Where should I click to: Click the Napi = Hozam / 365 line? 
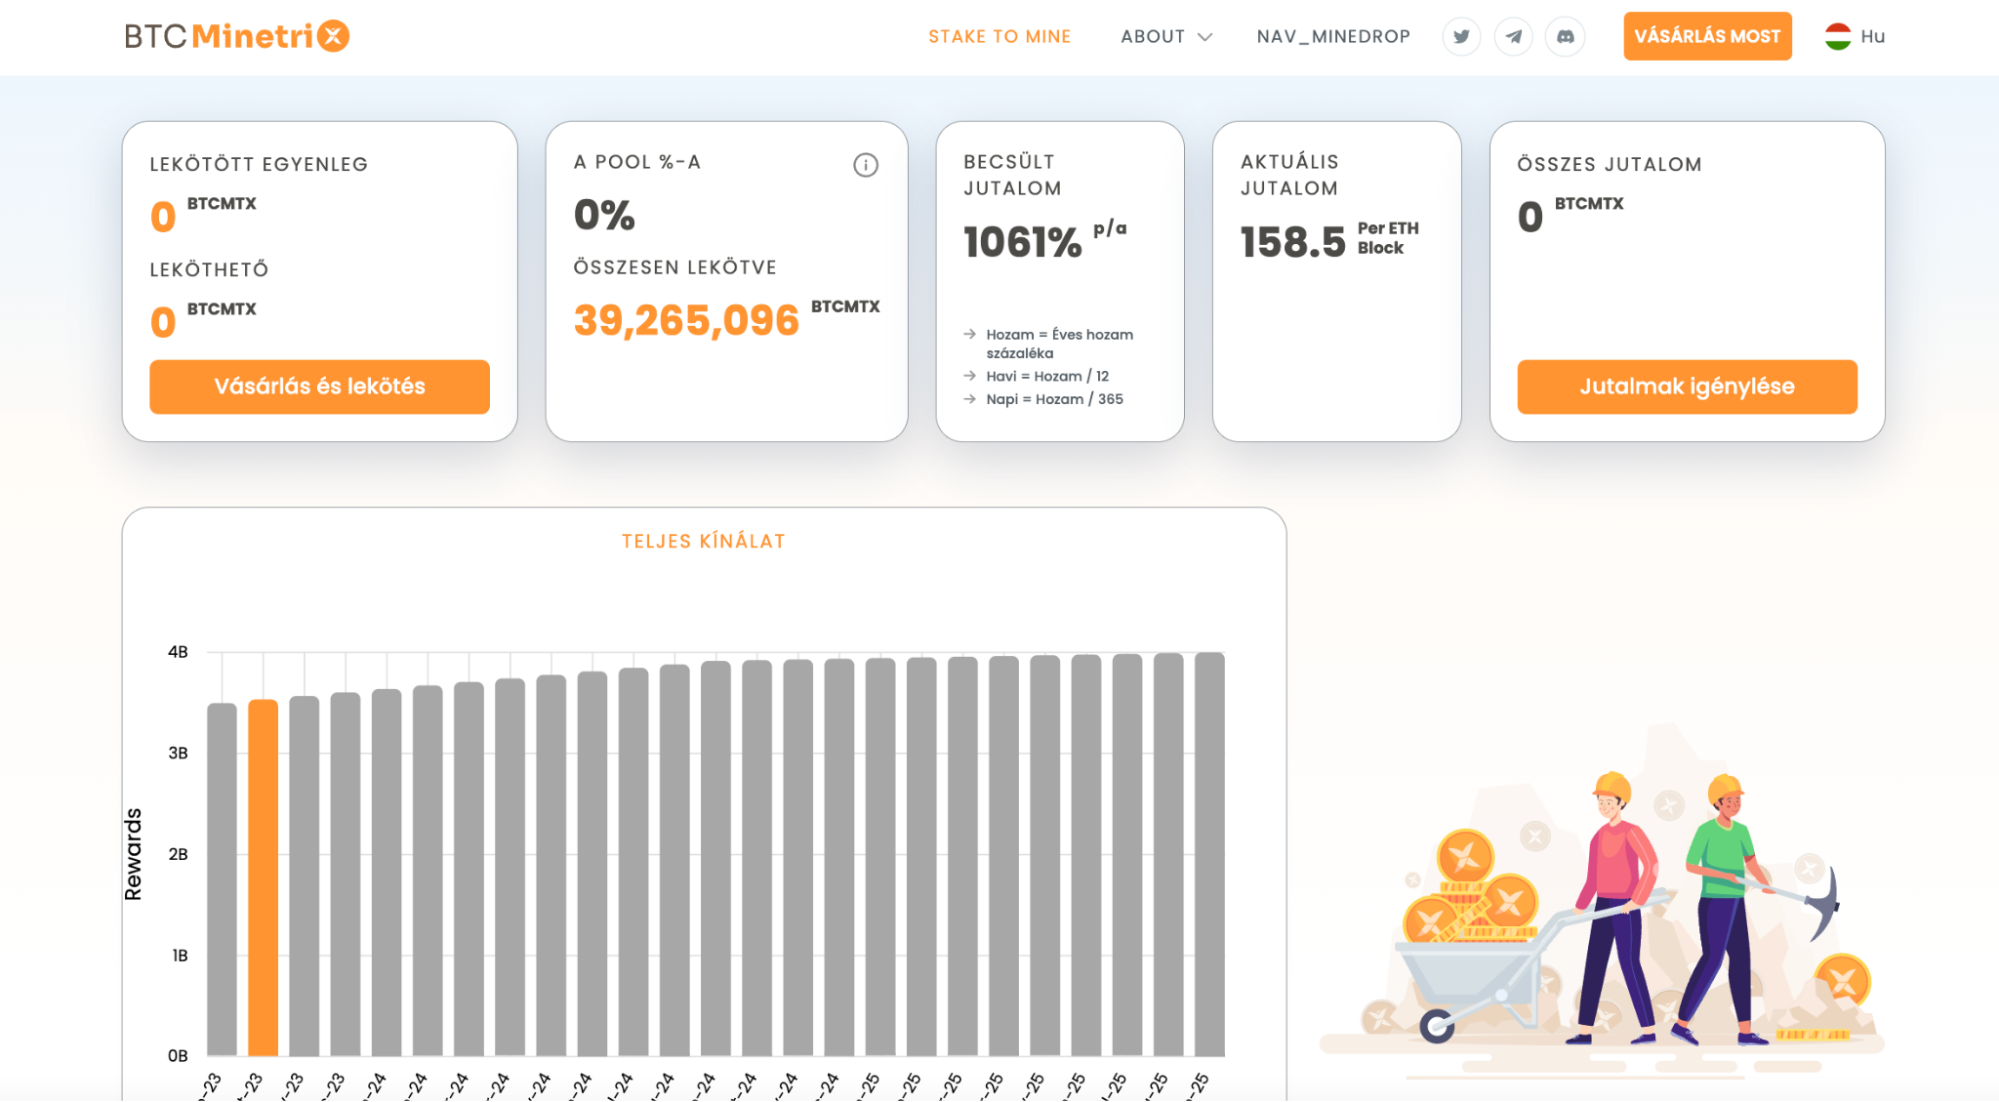tap(1054, 399)
